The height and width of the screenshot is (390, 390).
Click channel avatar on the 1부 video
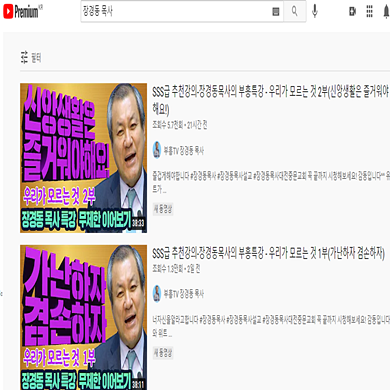click(157, 293)
